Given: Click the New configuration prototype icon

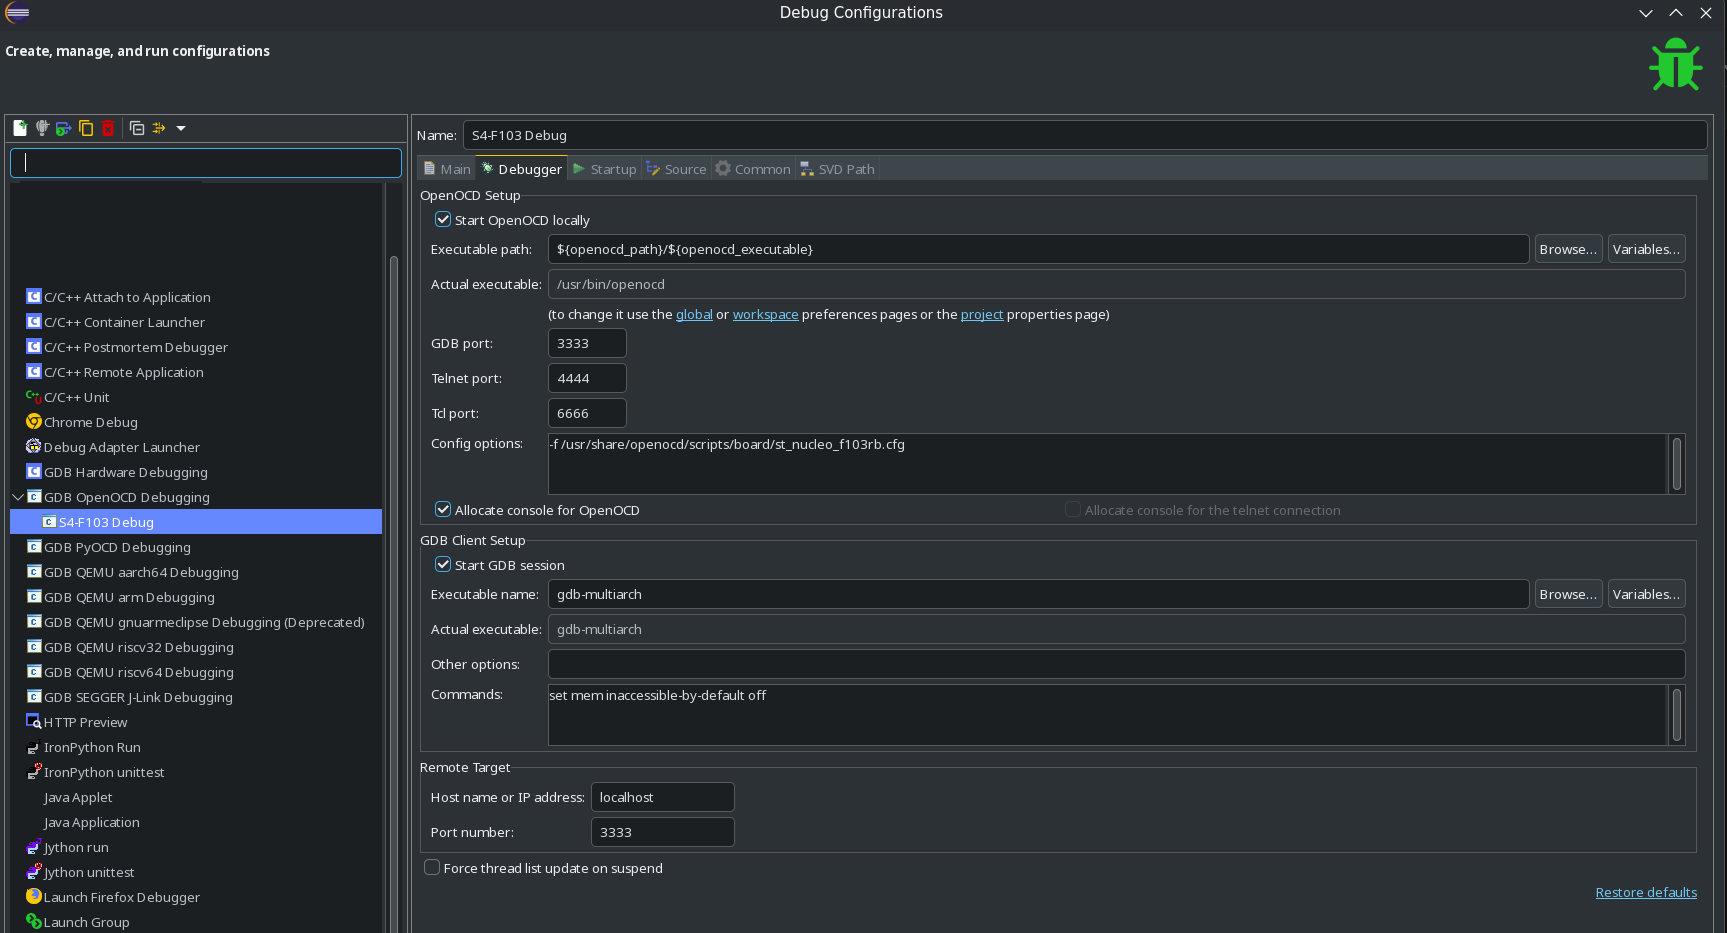Looking at the screenshot, I should (x=42, y=128).
